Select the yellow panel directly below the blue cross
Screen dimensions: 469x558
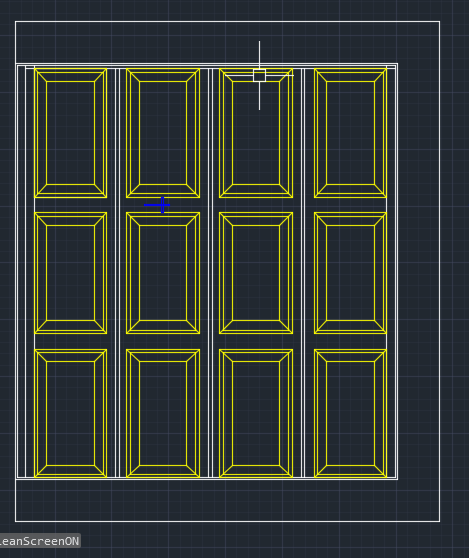tap(163, 273)
